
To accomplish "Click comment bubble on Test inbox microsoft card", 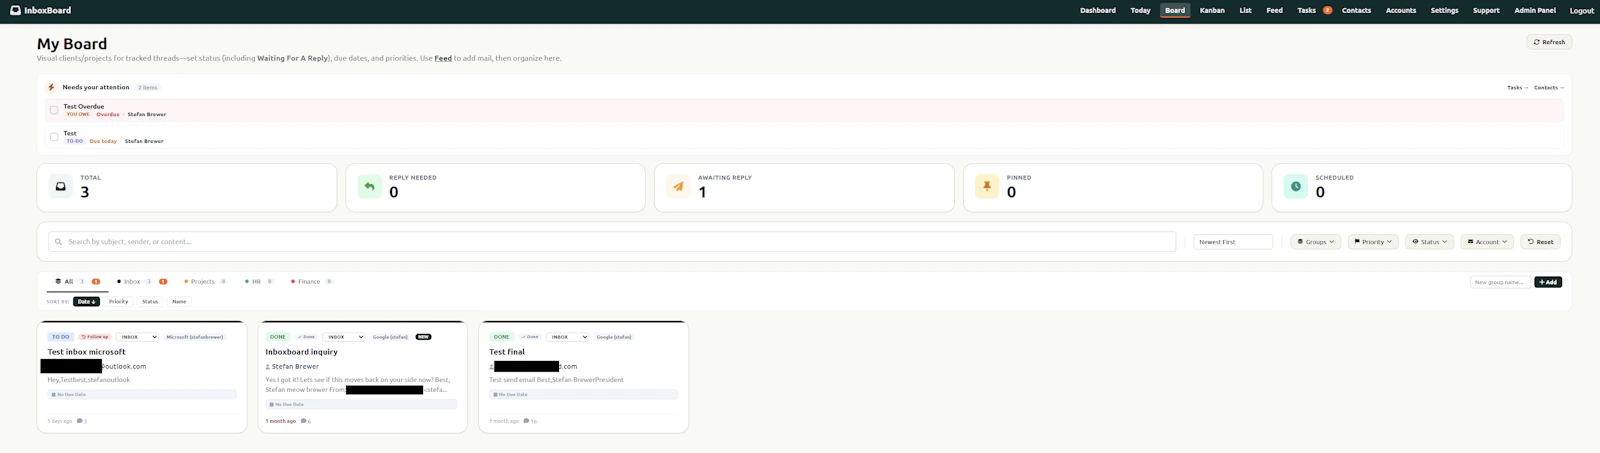I will [x=79, y=421].
